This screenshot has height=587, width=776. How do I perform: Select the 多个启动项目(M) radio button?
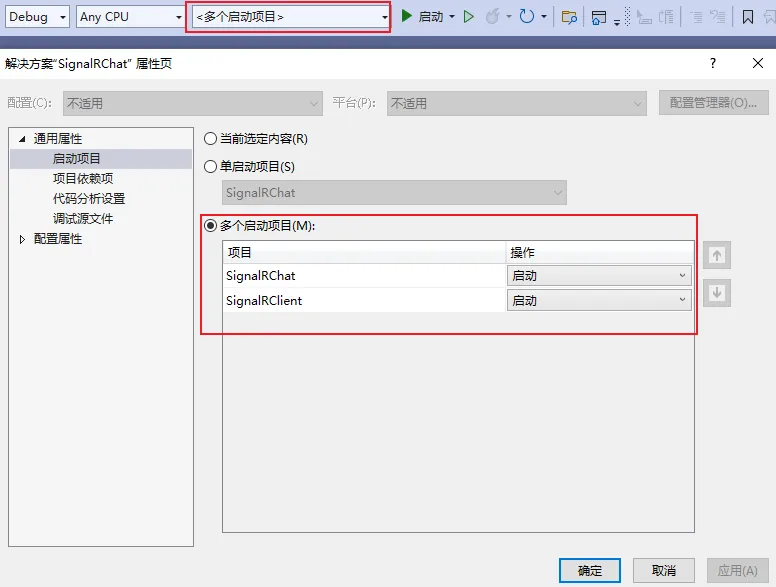(210, 226)
